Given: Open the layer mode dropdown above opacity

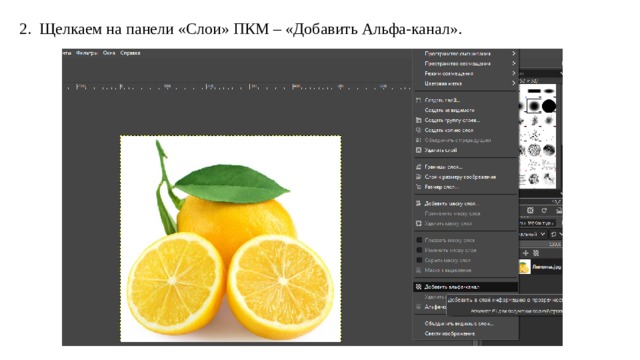Looking at the screenshot, I should (x=533, y=234).
